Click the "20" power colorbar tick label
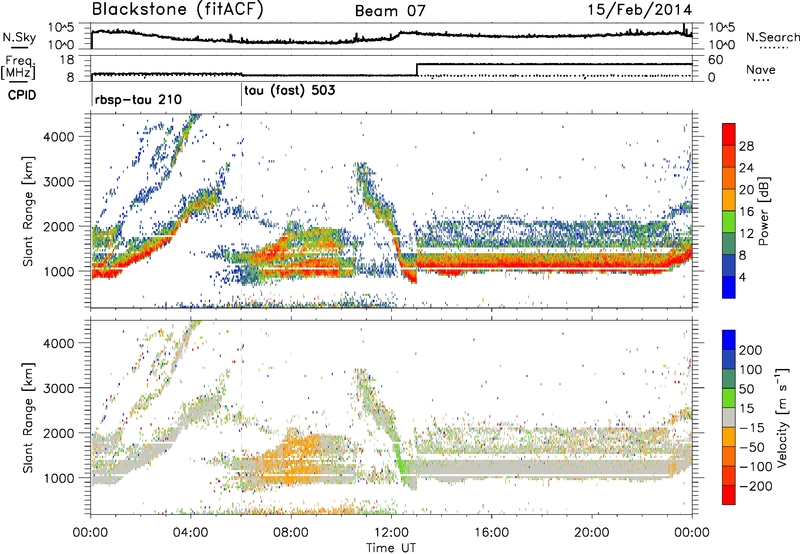The width and height of the screenshot is (800, 554). pyautogui.click(x=746, y=190)
